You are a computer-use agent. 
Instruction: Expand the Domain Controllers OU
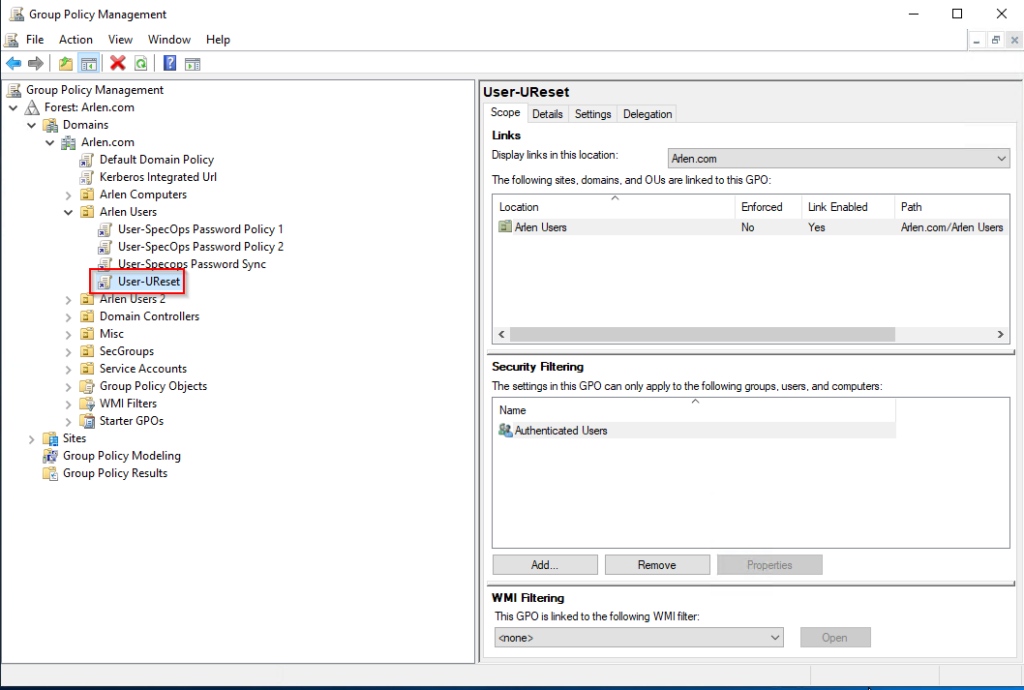click(x=69, y=317)
